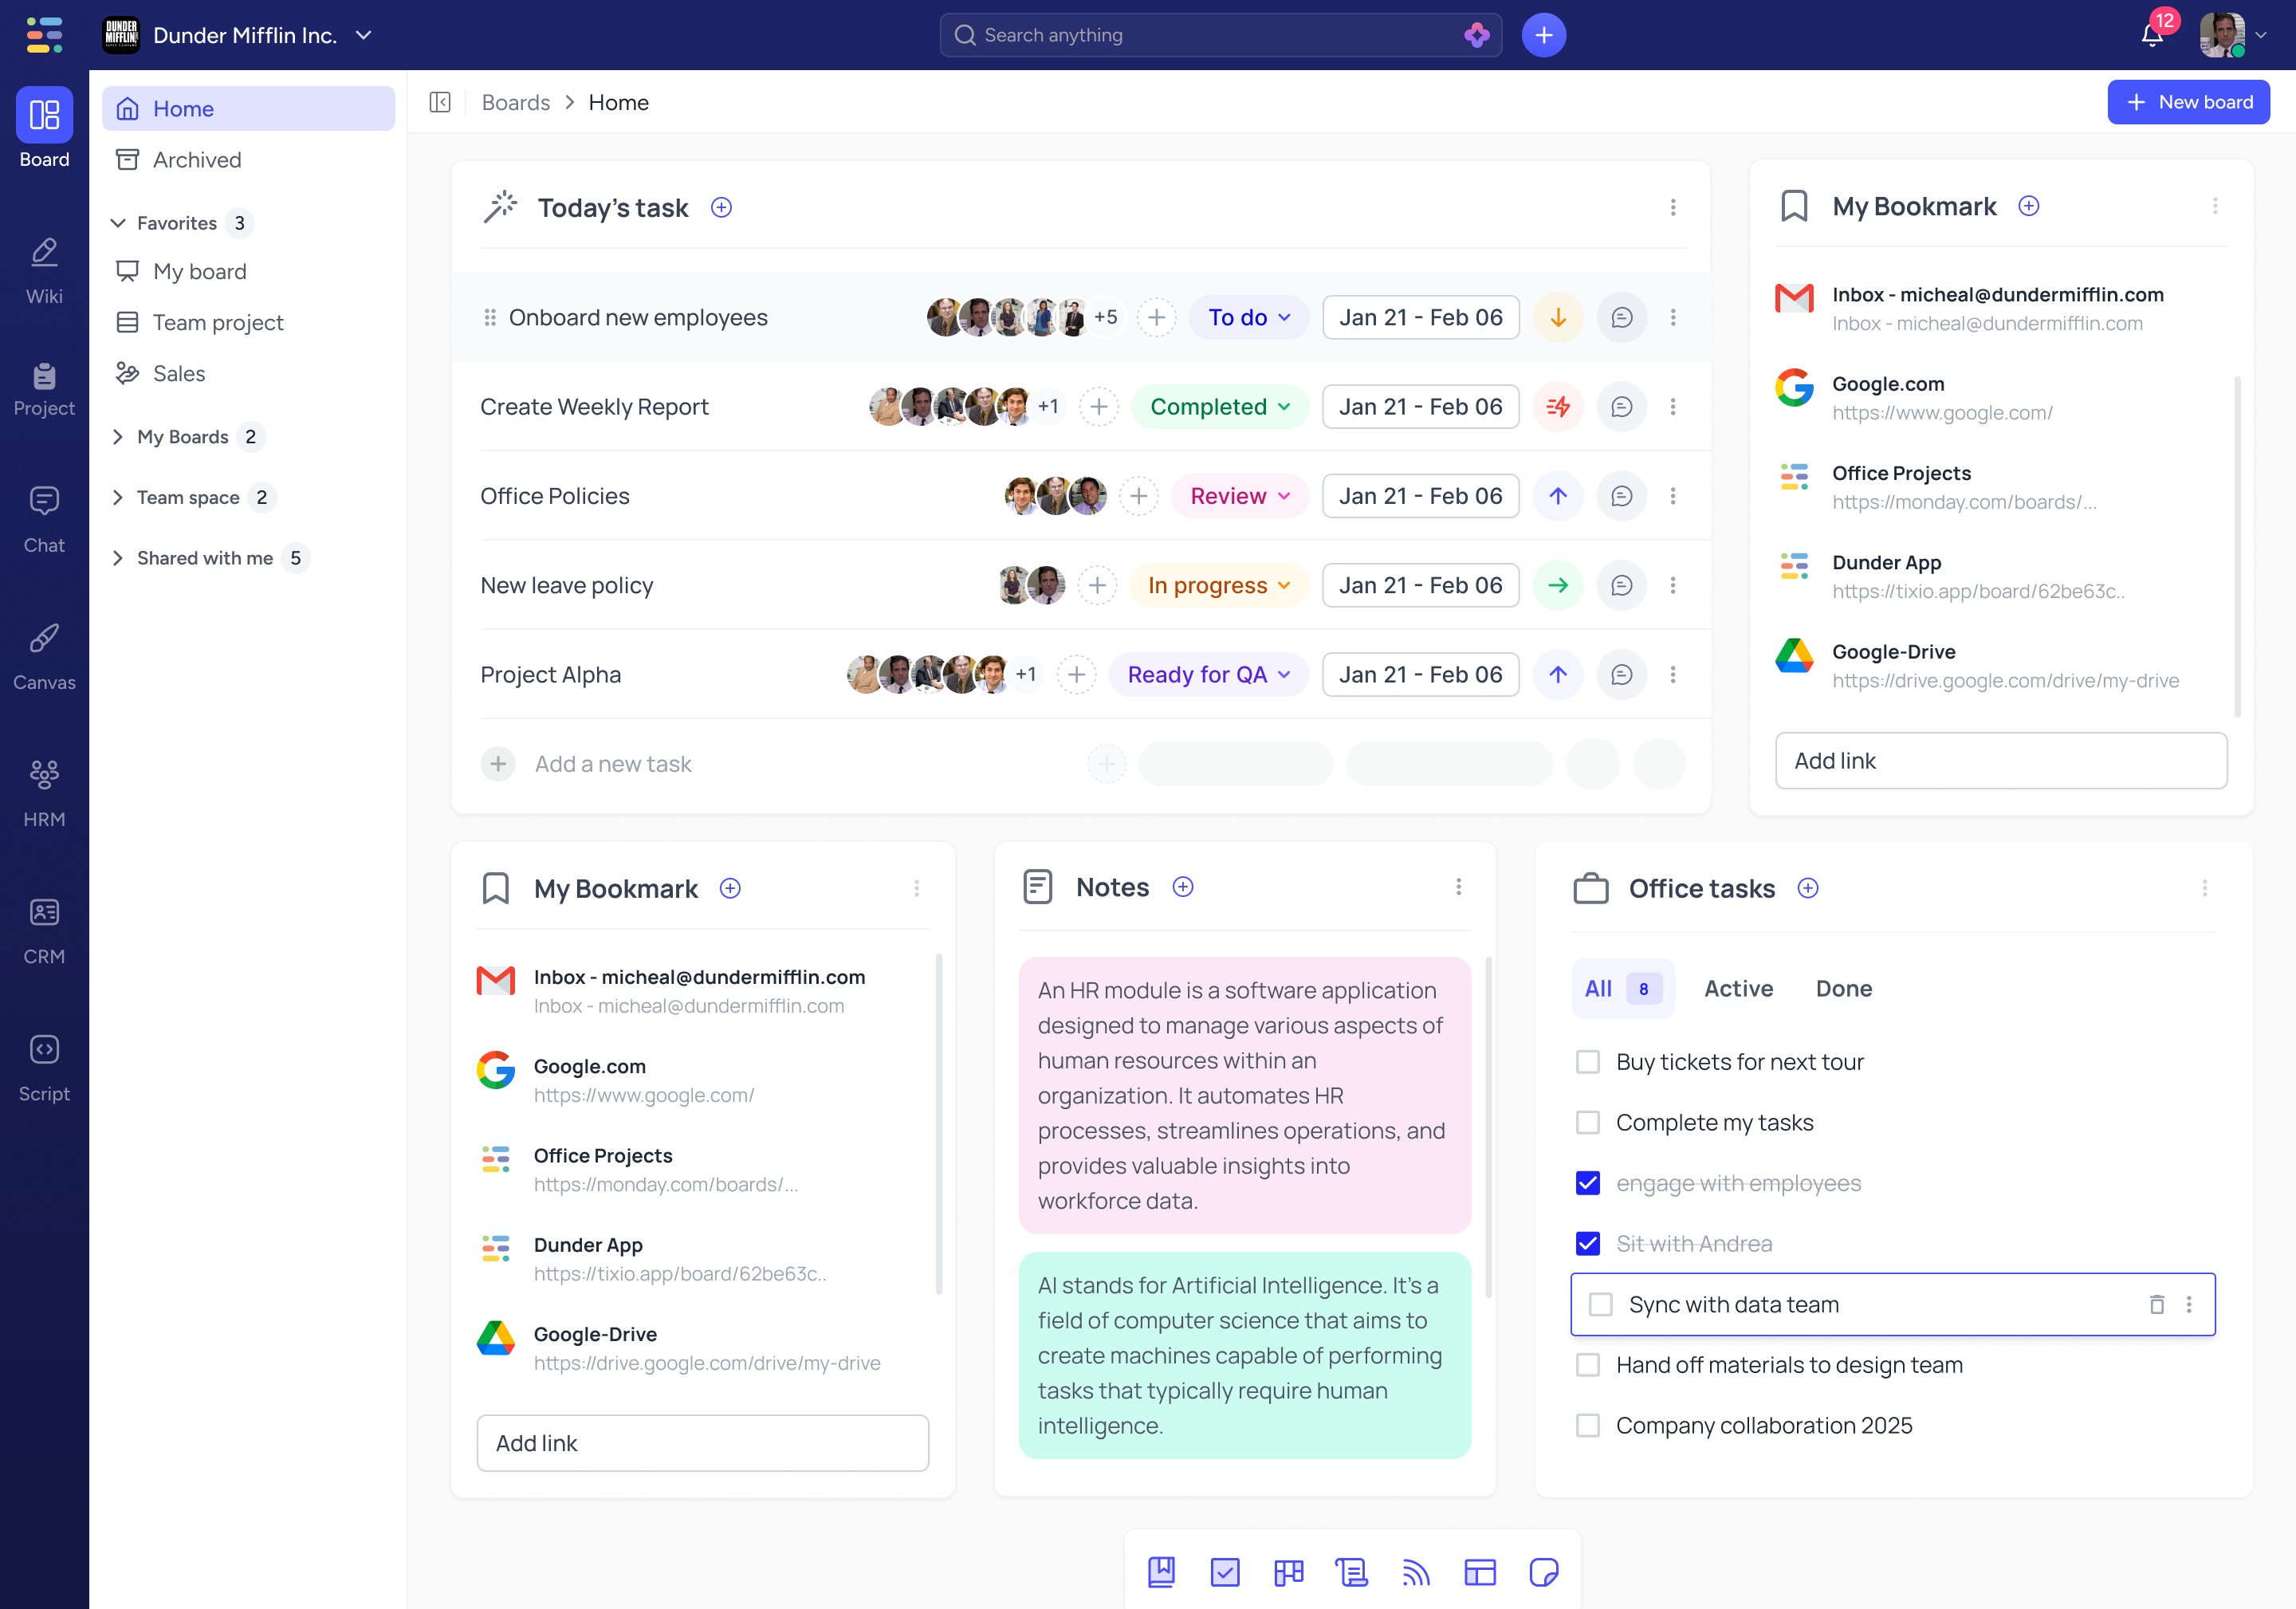Uncheck the Sit with Andrea checkbox
Image resolution: width=2296 pixels, height=1609 pixels.
pyautogui.click(x=1587, y=1244)
